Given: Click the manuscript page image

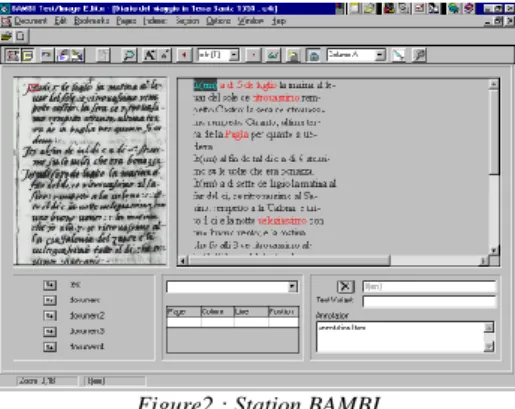Looking at the screenshot, I should click(90, 171).
